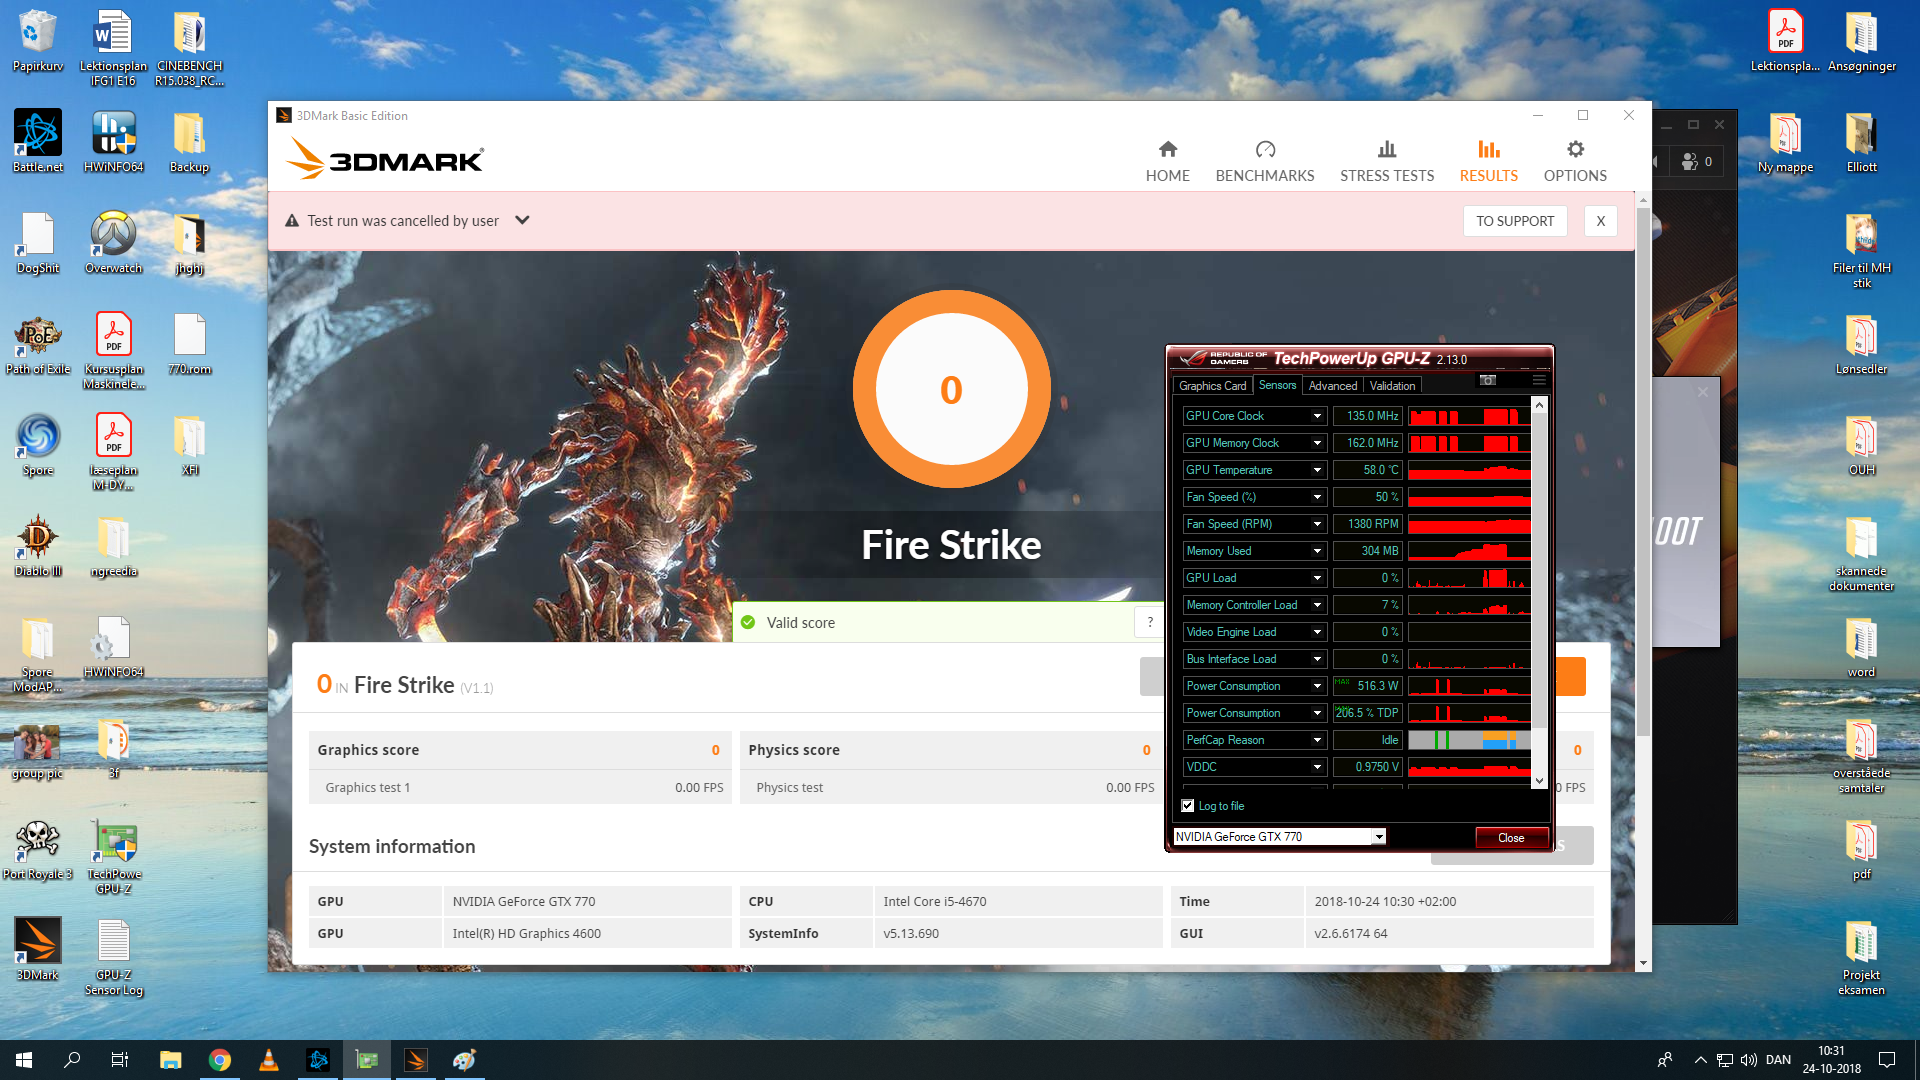Go to STRESS TESTS in 3DMark
Image resolution: width=1920 pixels, height=1080 pixels.
1387,162
